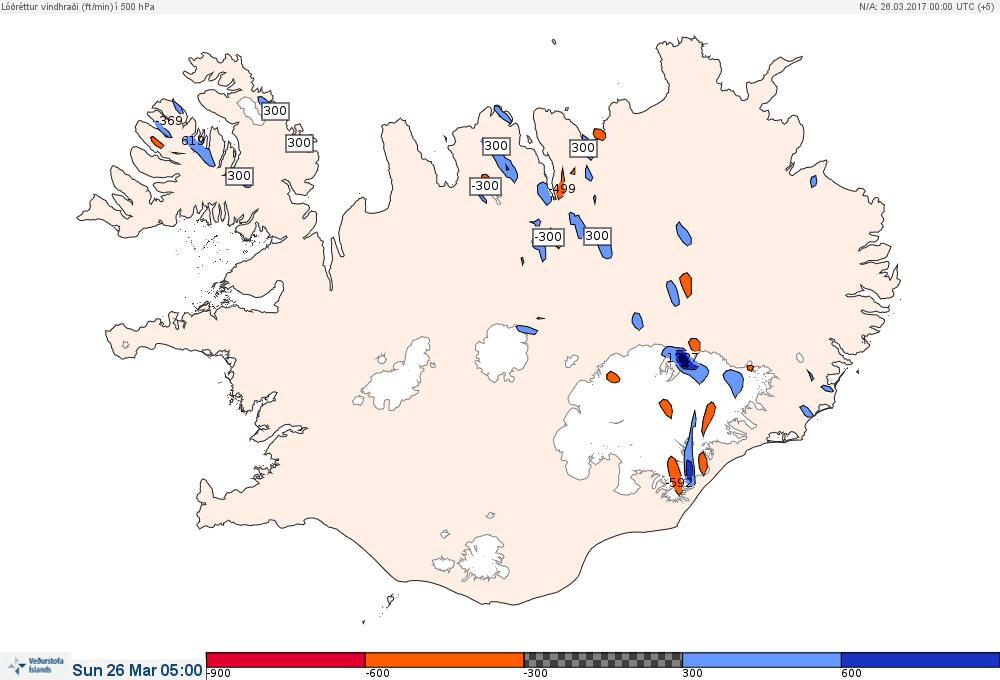This screenshot has height=680, width=1000.
Task: Click the 'N/A: 26.03.2017 00:00 UTC (+5)' timestamp
Action: pos(926,6)
